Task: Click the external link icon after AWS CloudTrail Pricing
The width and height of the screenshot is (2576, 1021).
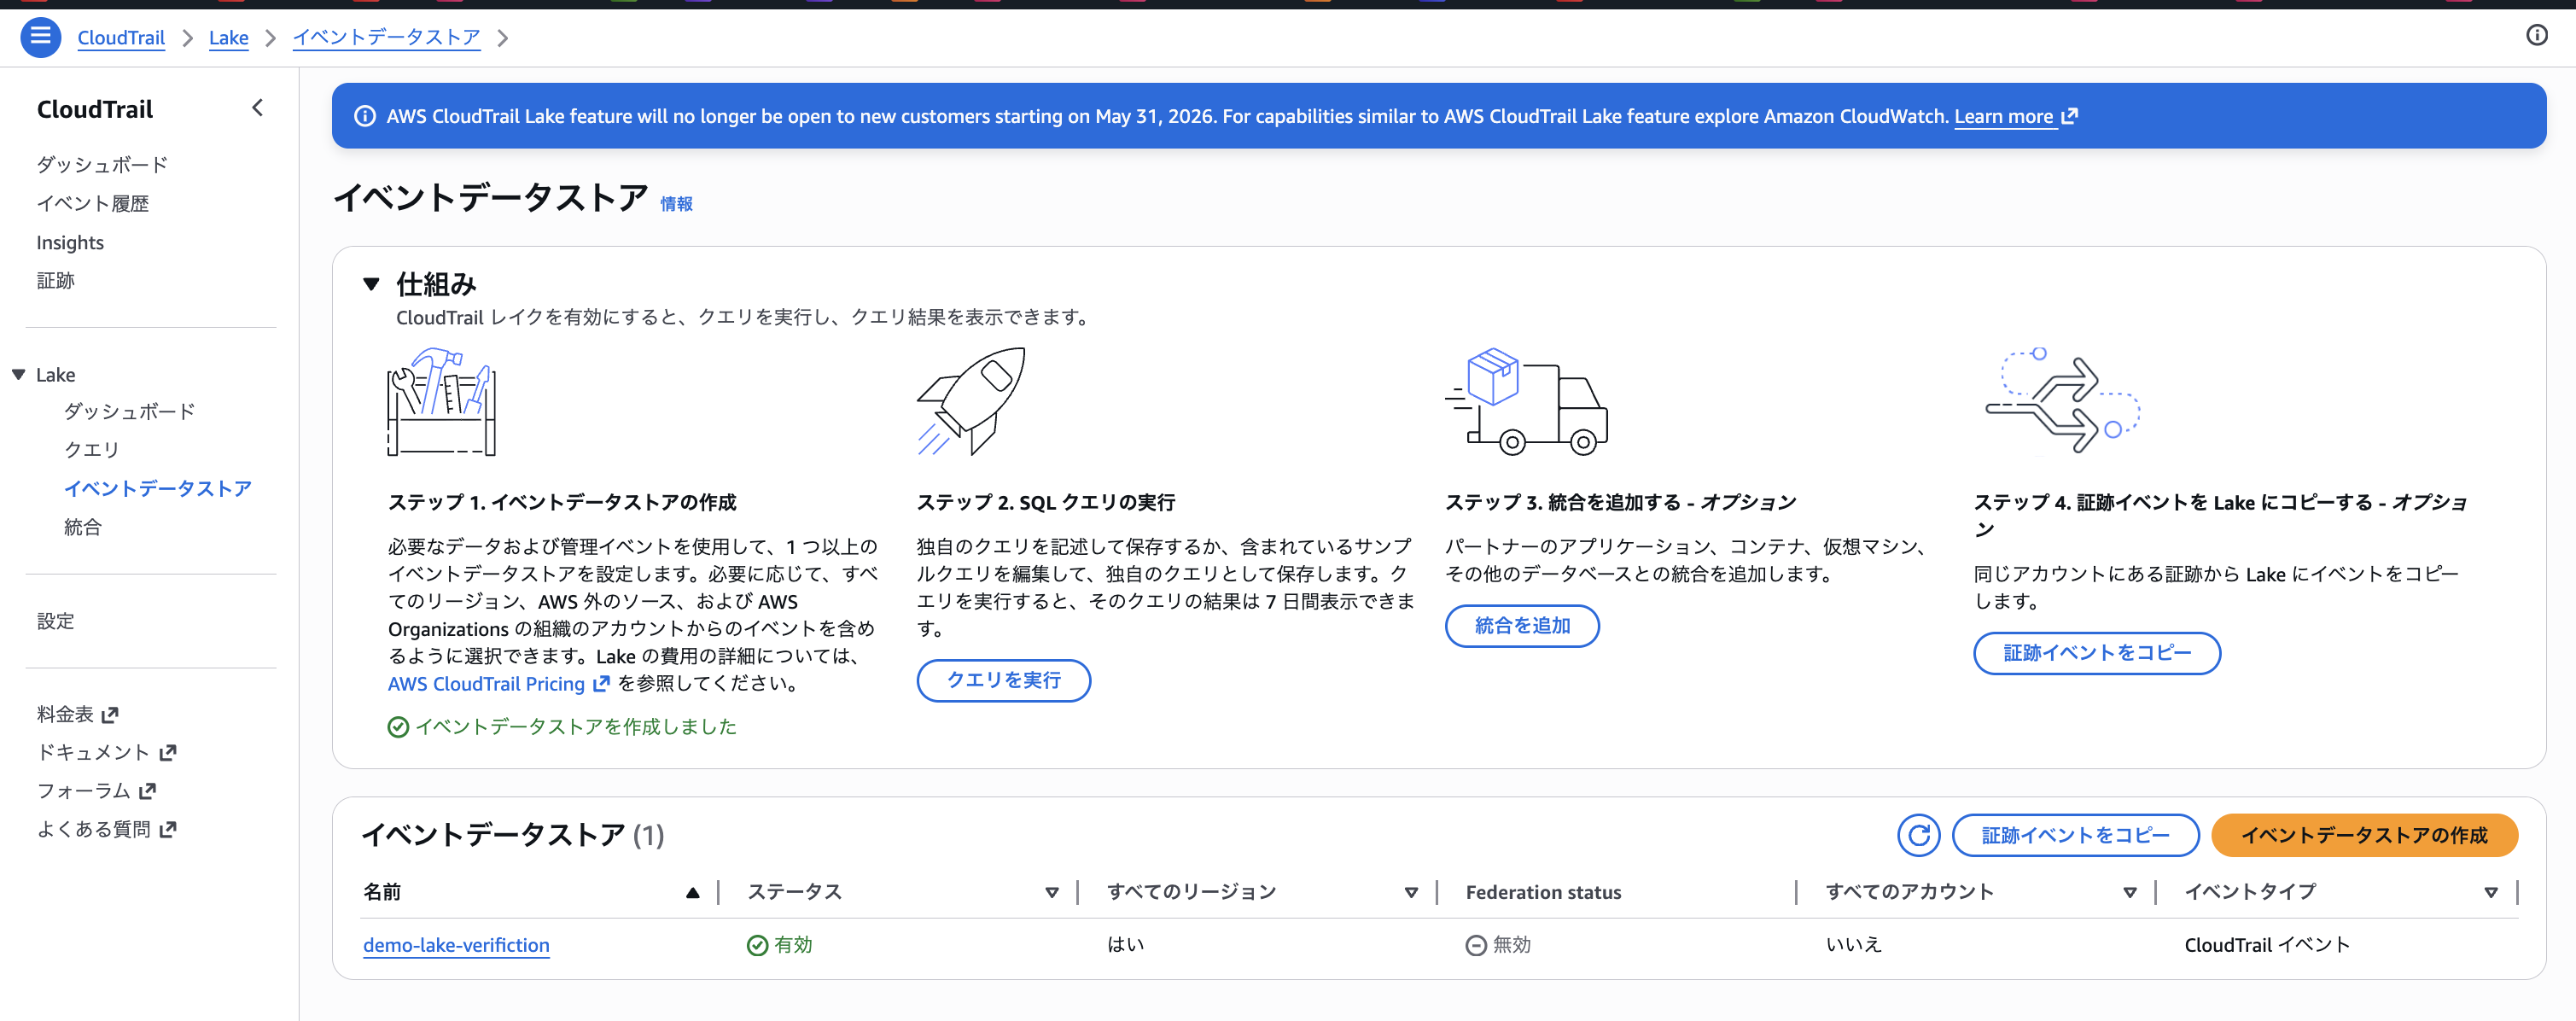Action: (601, 684)
